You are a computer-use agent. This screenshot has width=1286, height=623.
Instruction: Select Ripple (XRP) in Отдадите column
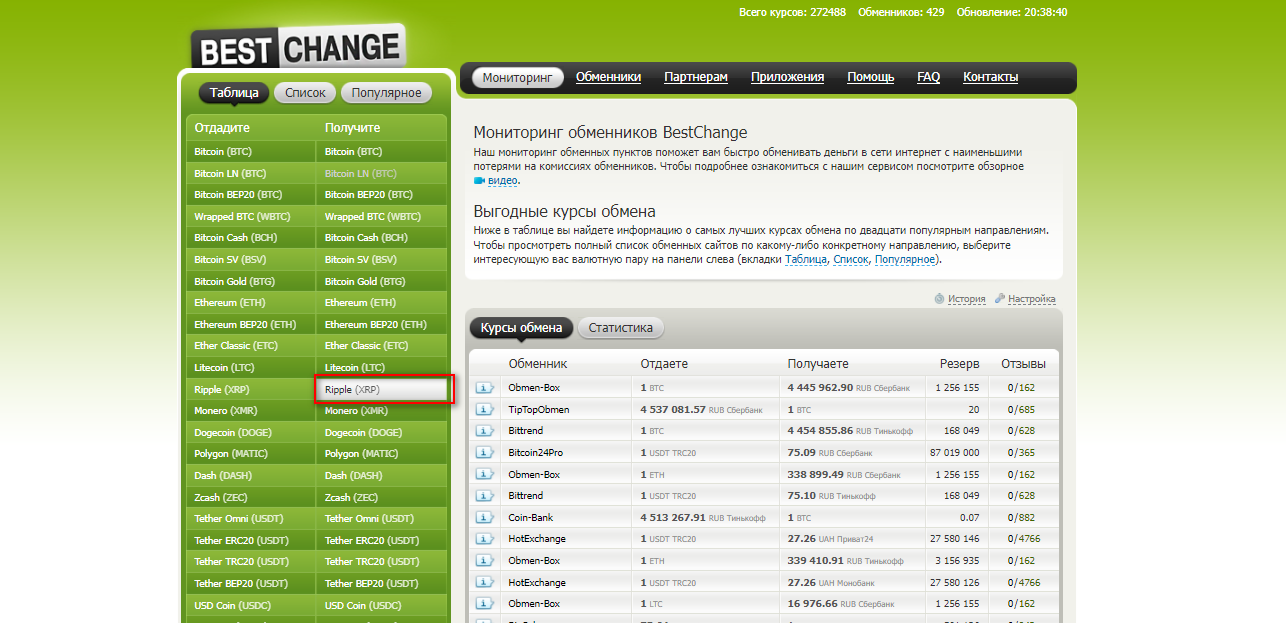pyautogui.click(x=251, y=389)
